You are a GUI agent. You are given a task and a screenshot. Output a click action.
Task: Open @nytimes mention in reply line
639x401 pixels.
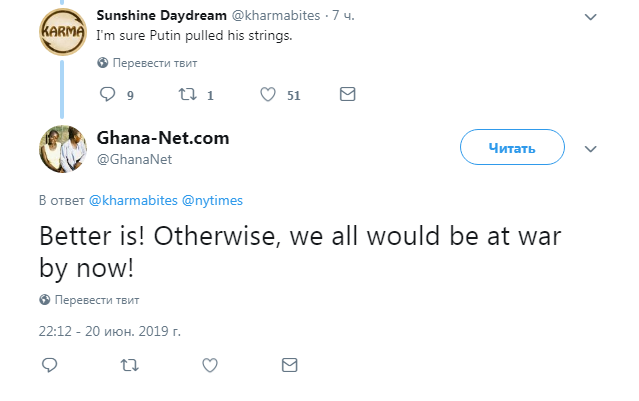point(212,200)
